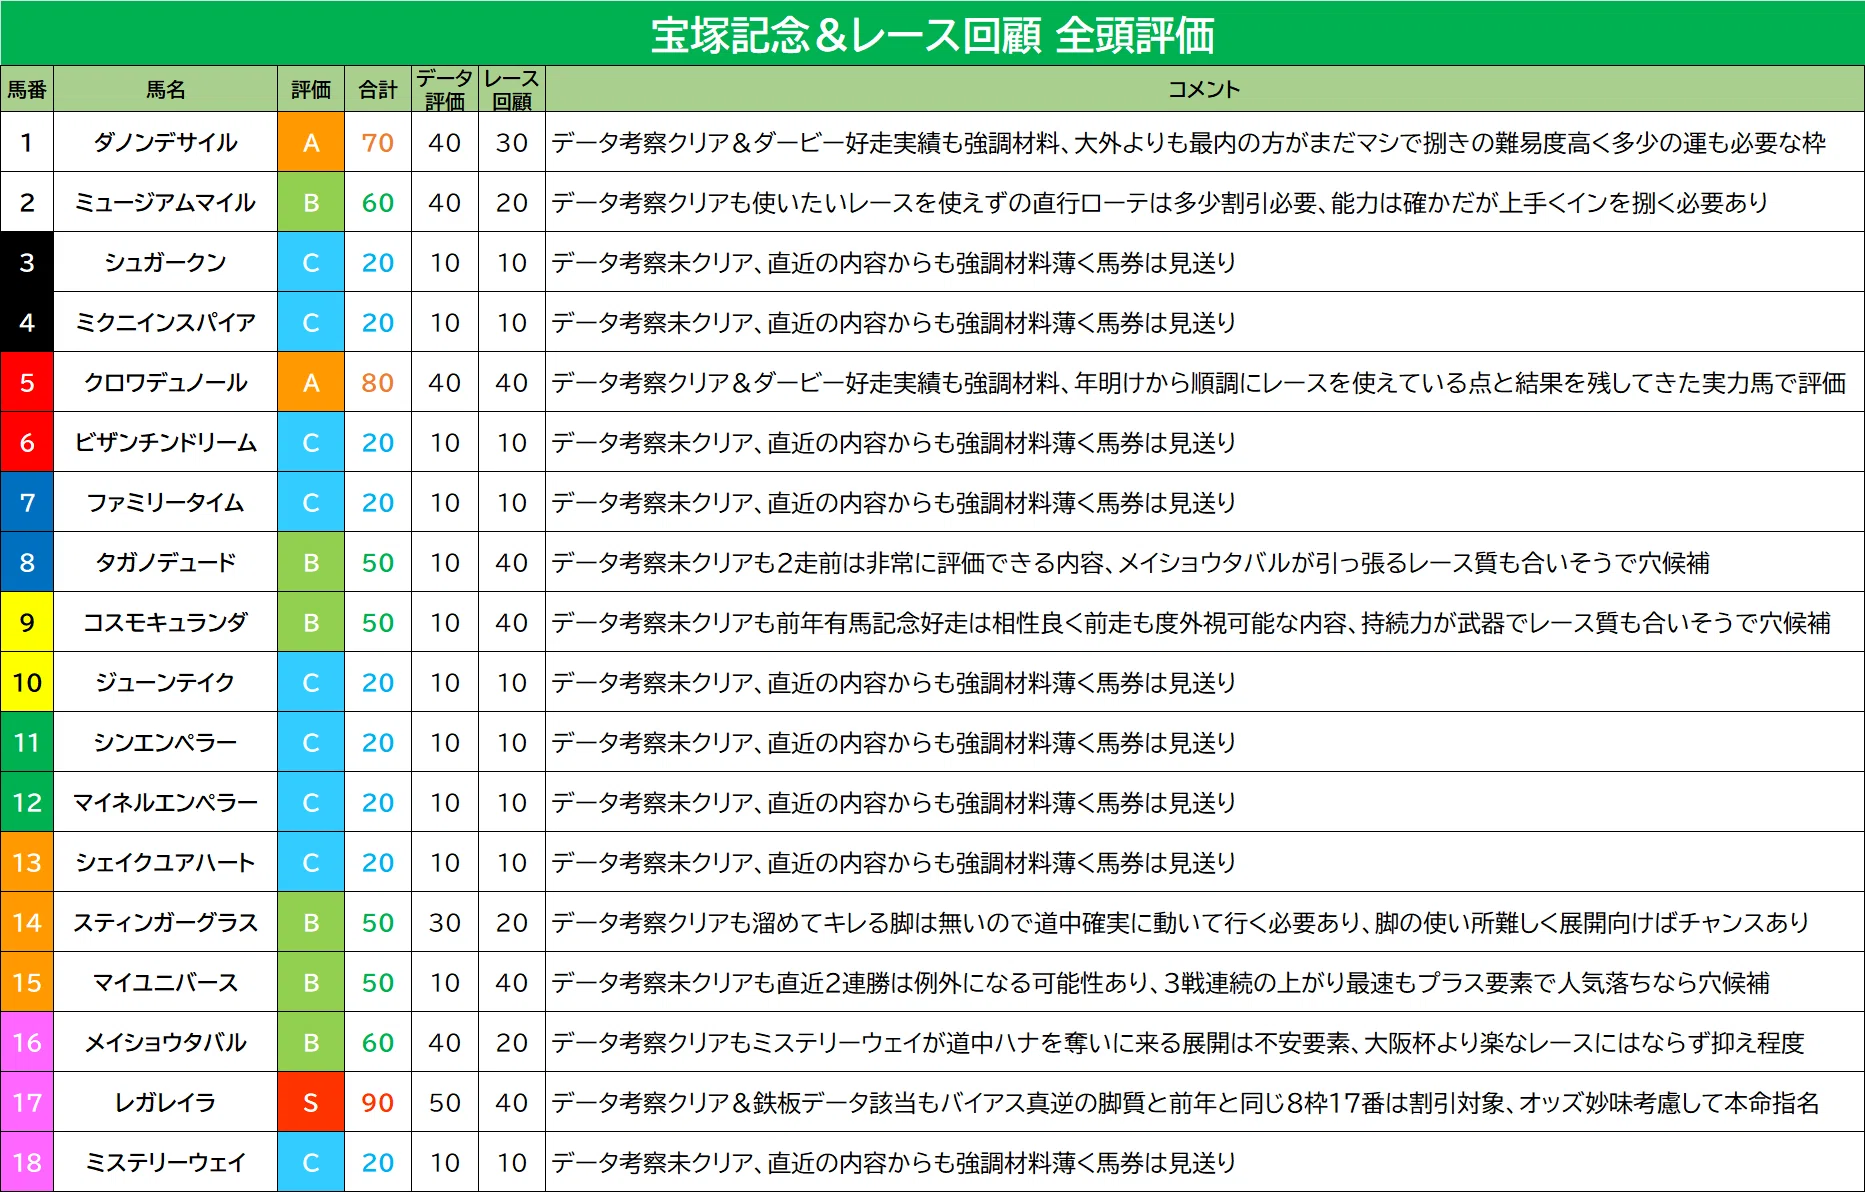Viewport: 1865px width, 1192px height.
Task: Click the data score 50 for レガレイラ
Action: pos(445,1102)
